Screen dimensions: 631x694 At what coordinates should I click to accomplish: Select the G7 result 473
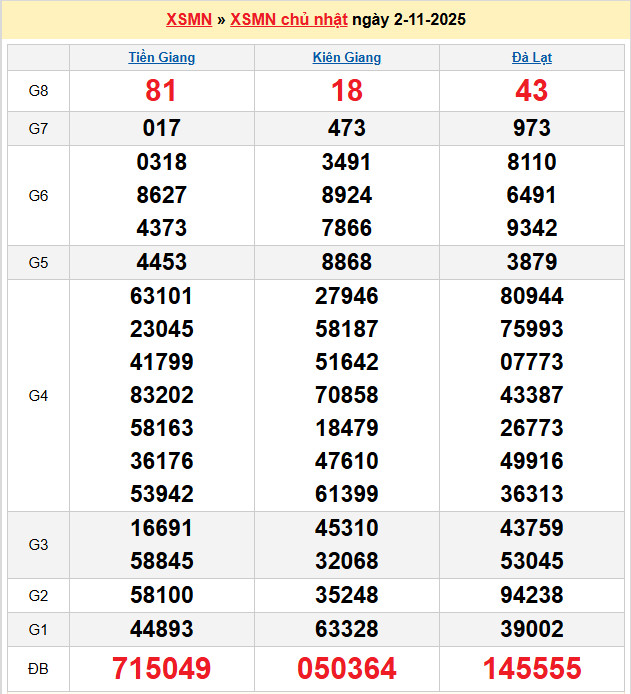[x=347, y=128]
